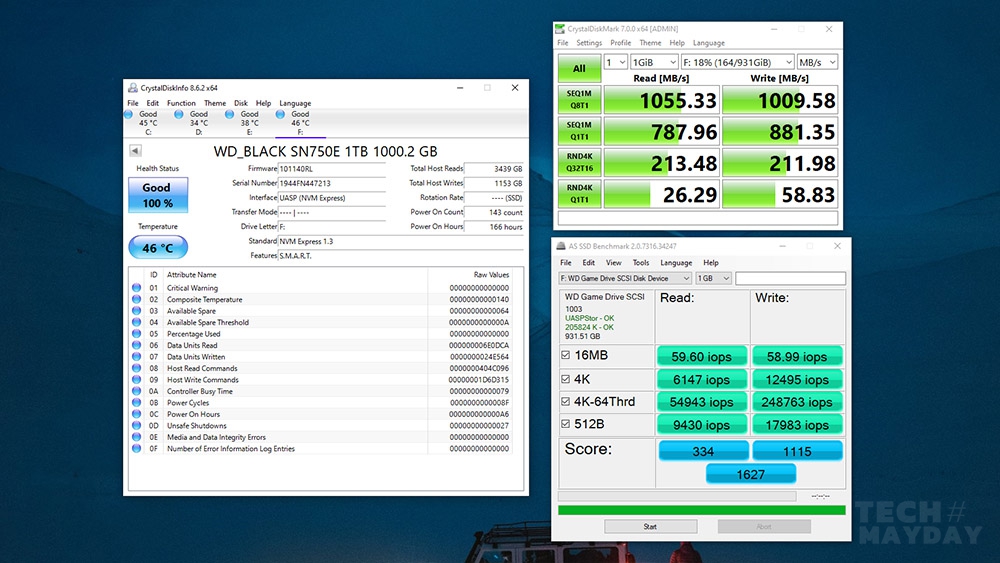Open the Profile menu in CrystalDiskMark
This screenshot has height=563, width=1000.
621,43
